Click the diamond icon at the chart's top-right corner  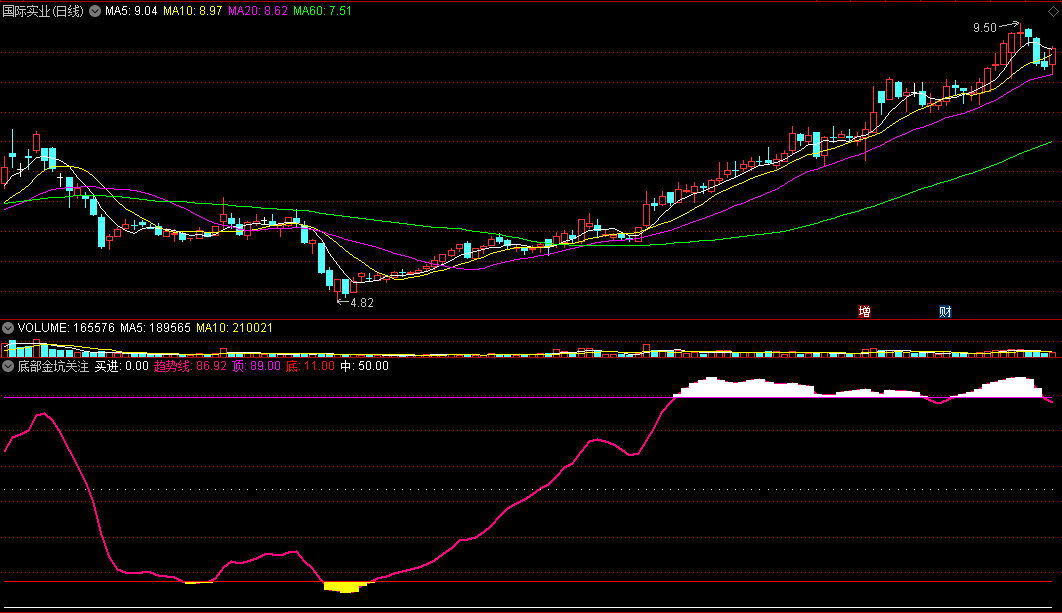click(1053, 12)
